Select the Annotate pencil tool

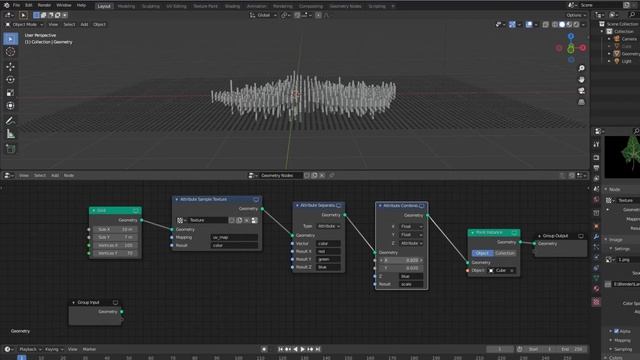(x=11, y=120)
